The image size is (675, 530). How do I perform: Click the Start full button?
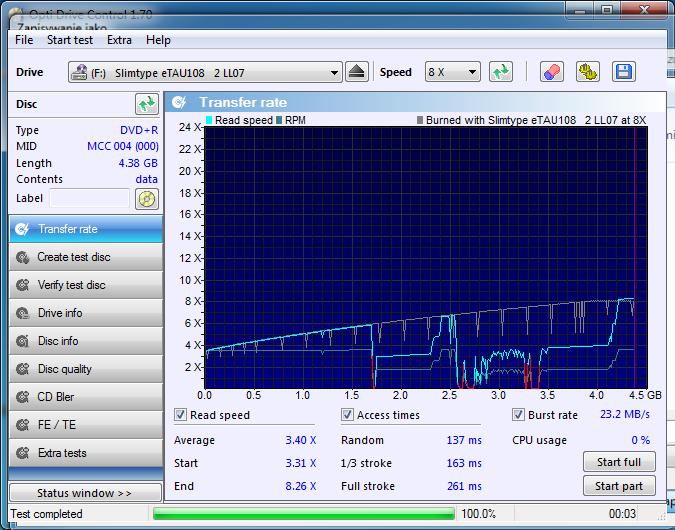tap(619, 462)
